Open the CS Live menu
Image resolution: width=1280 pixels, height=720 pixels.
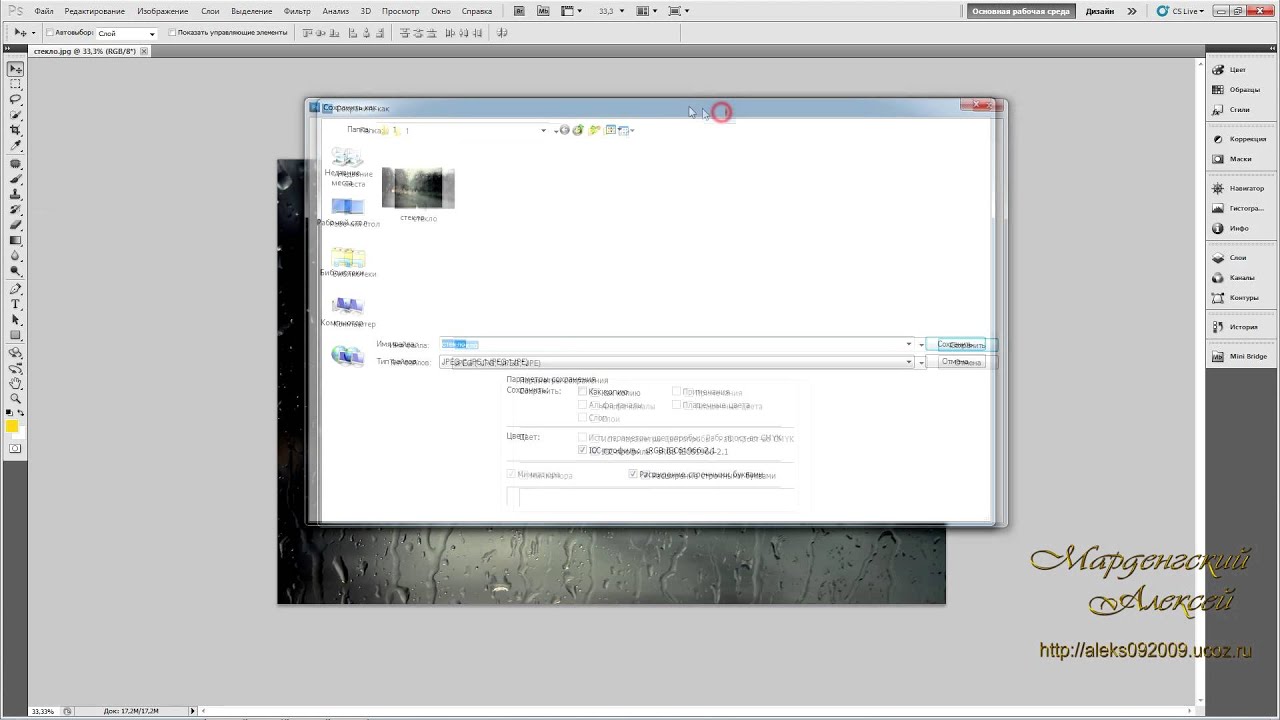click(1181, 11)
